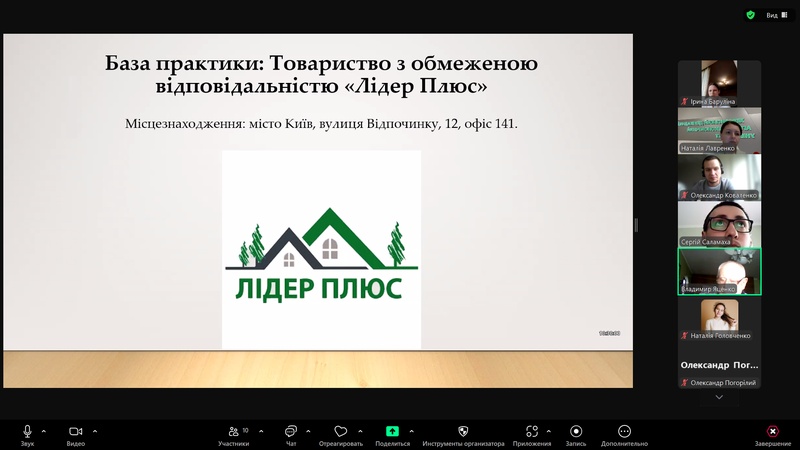Expand audio options arrow next to Звук
Screen dimensions: 800x450
tap(44, 431)
